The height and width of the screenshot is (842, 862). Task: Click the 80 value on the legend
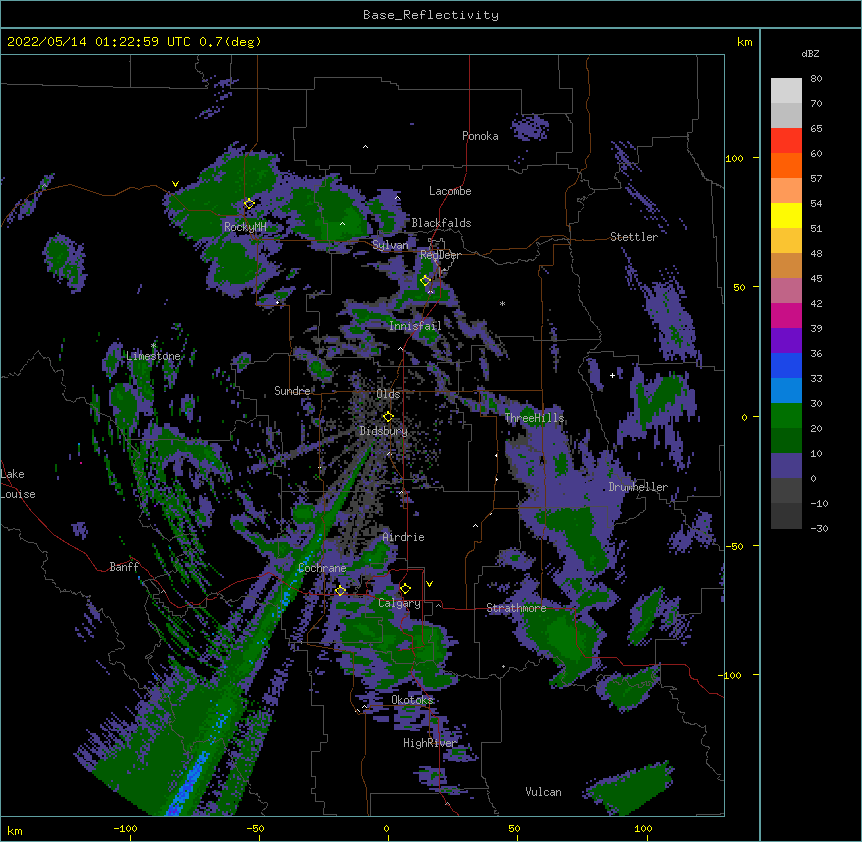click(816, 79)
